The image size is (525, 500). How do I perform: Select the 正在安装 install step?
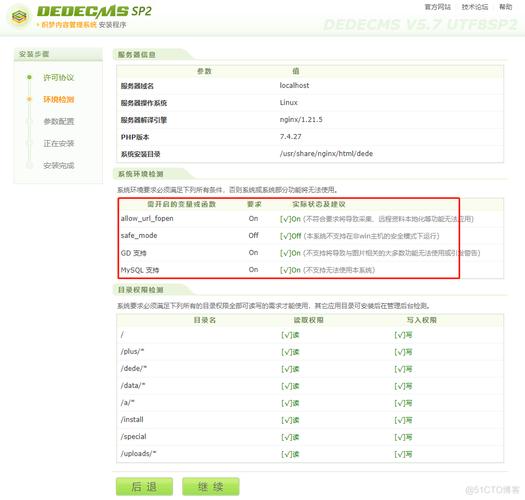pyautogui.click(x=59, y=144)
